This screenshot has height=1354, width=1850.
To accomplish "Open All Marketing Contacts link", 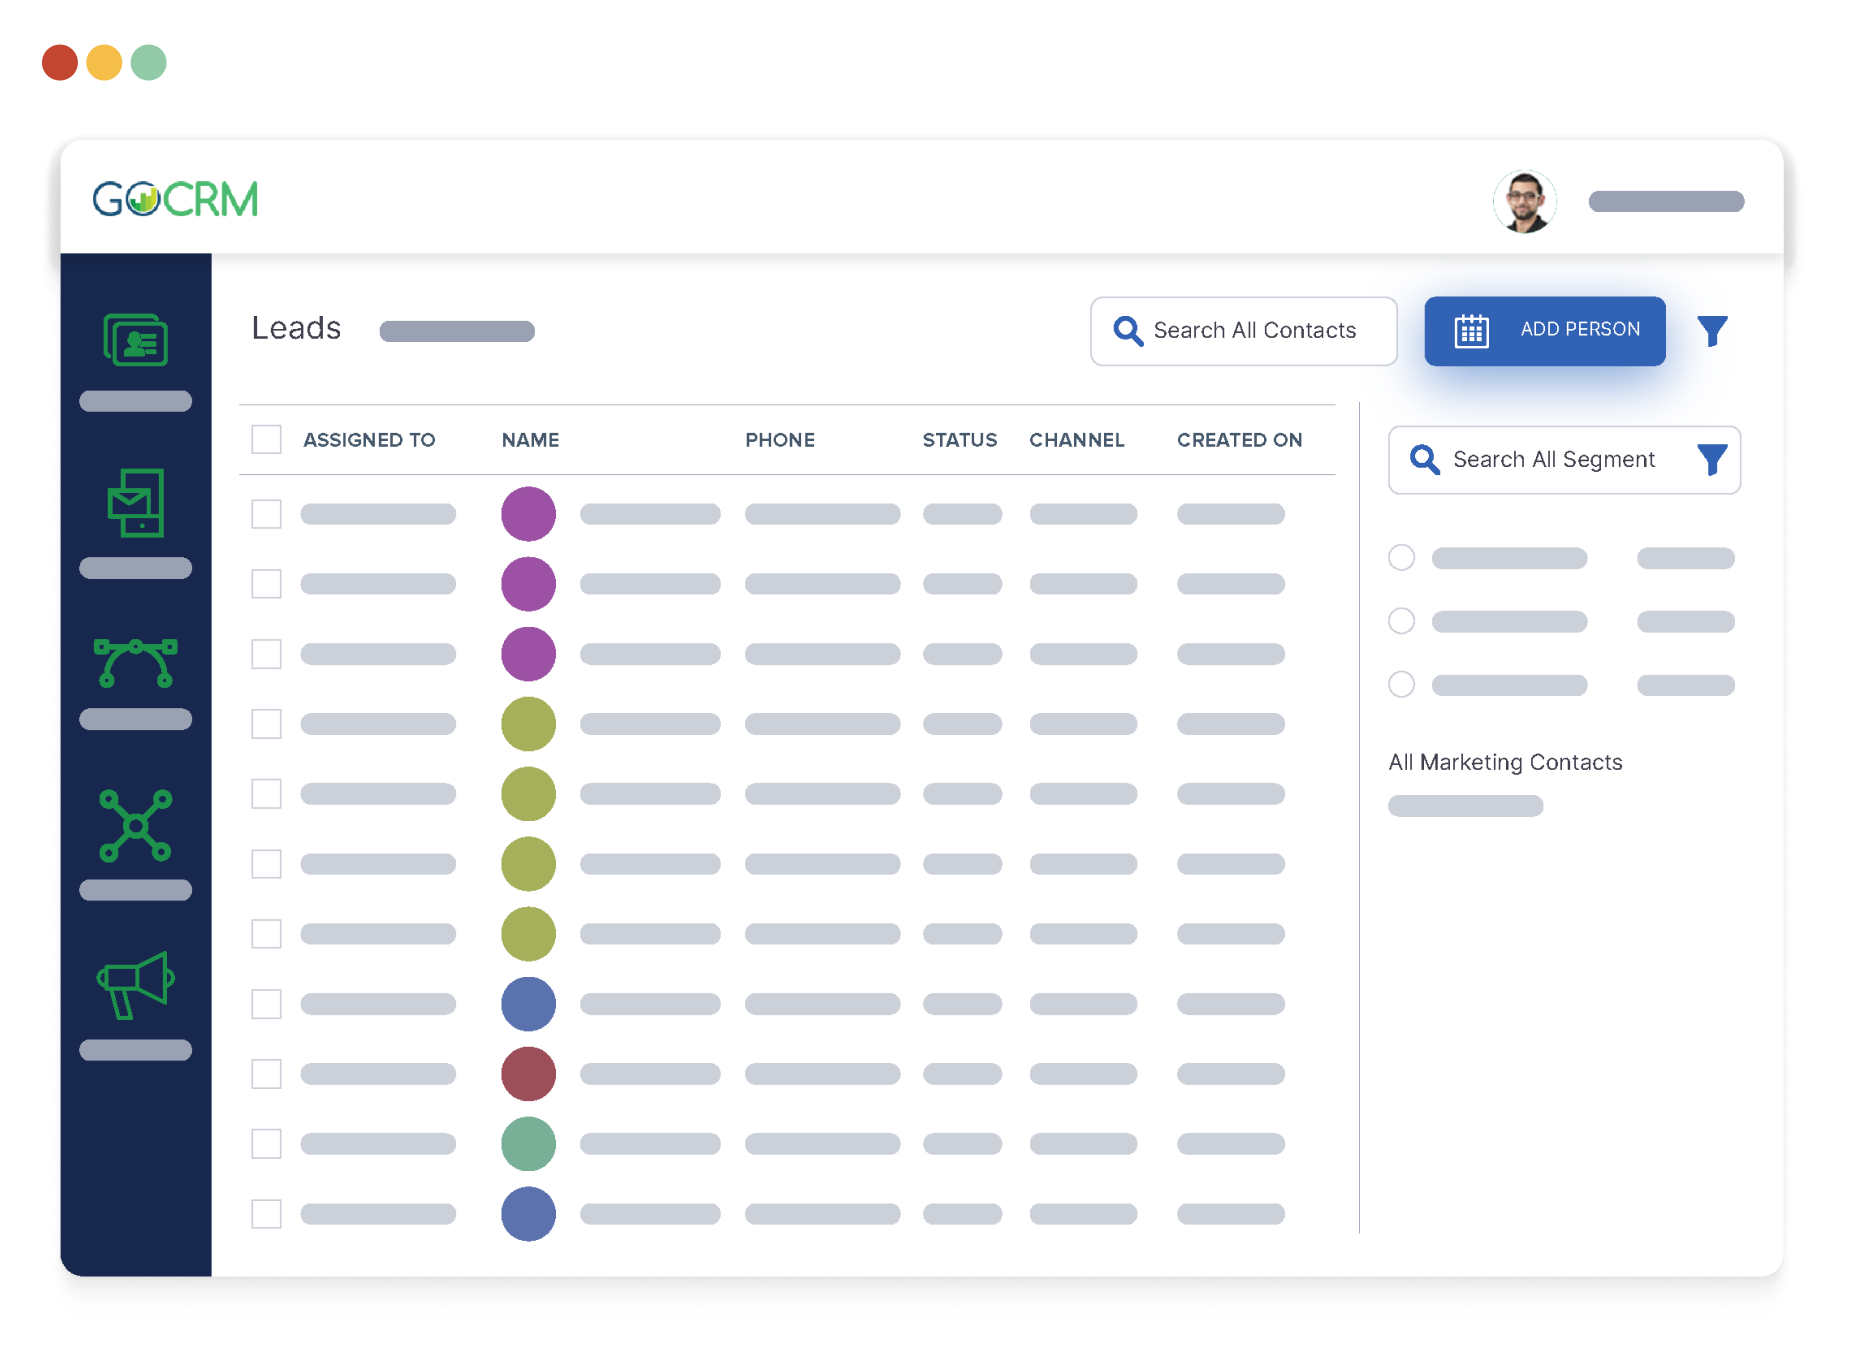I will point(1505,763).
